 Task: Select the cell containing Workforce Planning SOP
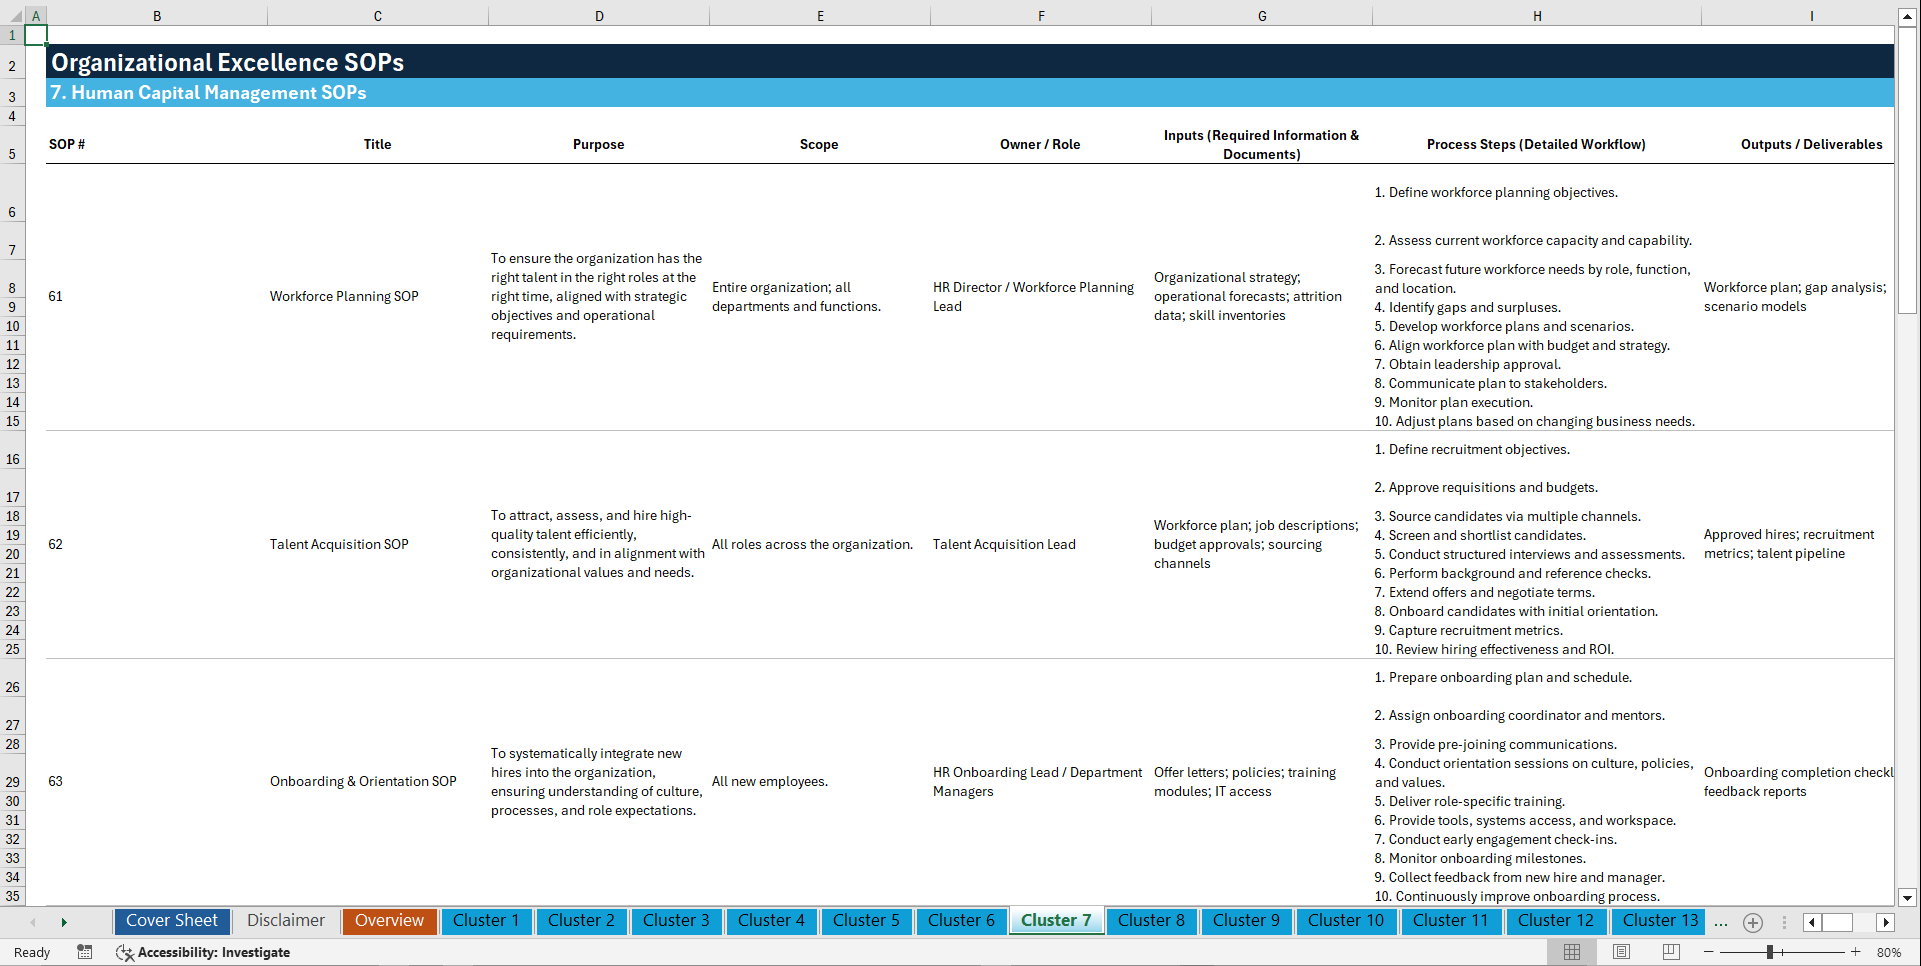click(x=344, y=296)
